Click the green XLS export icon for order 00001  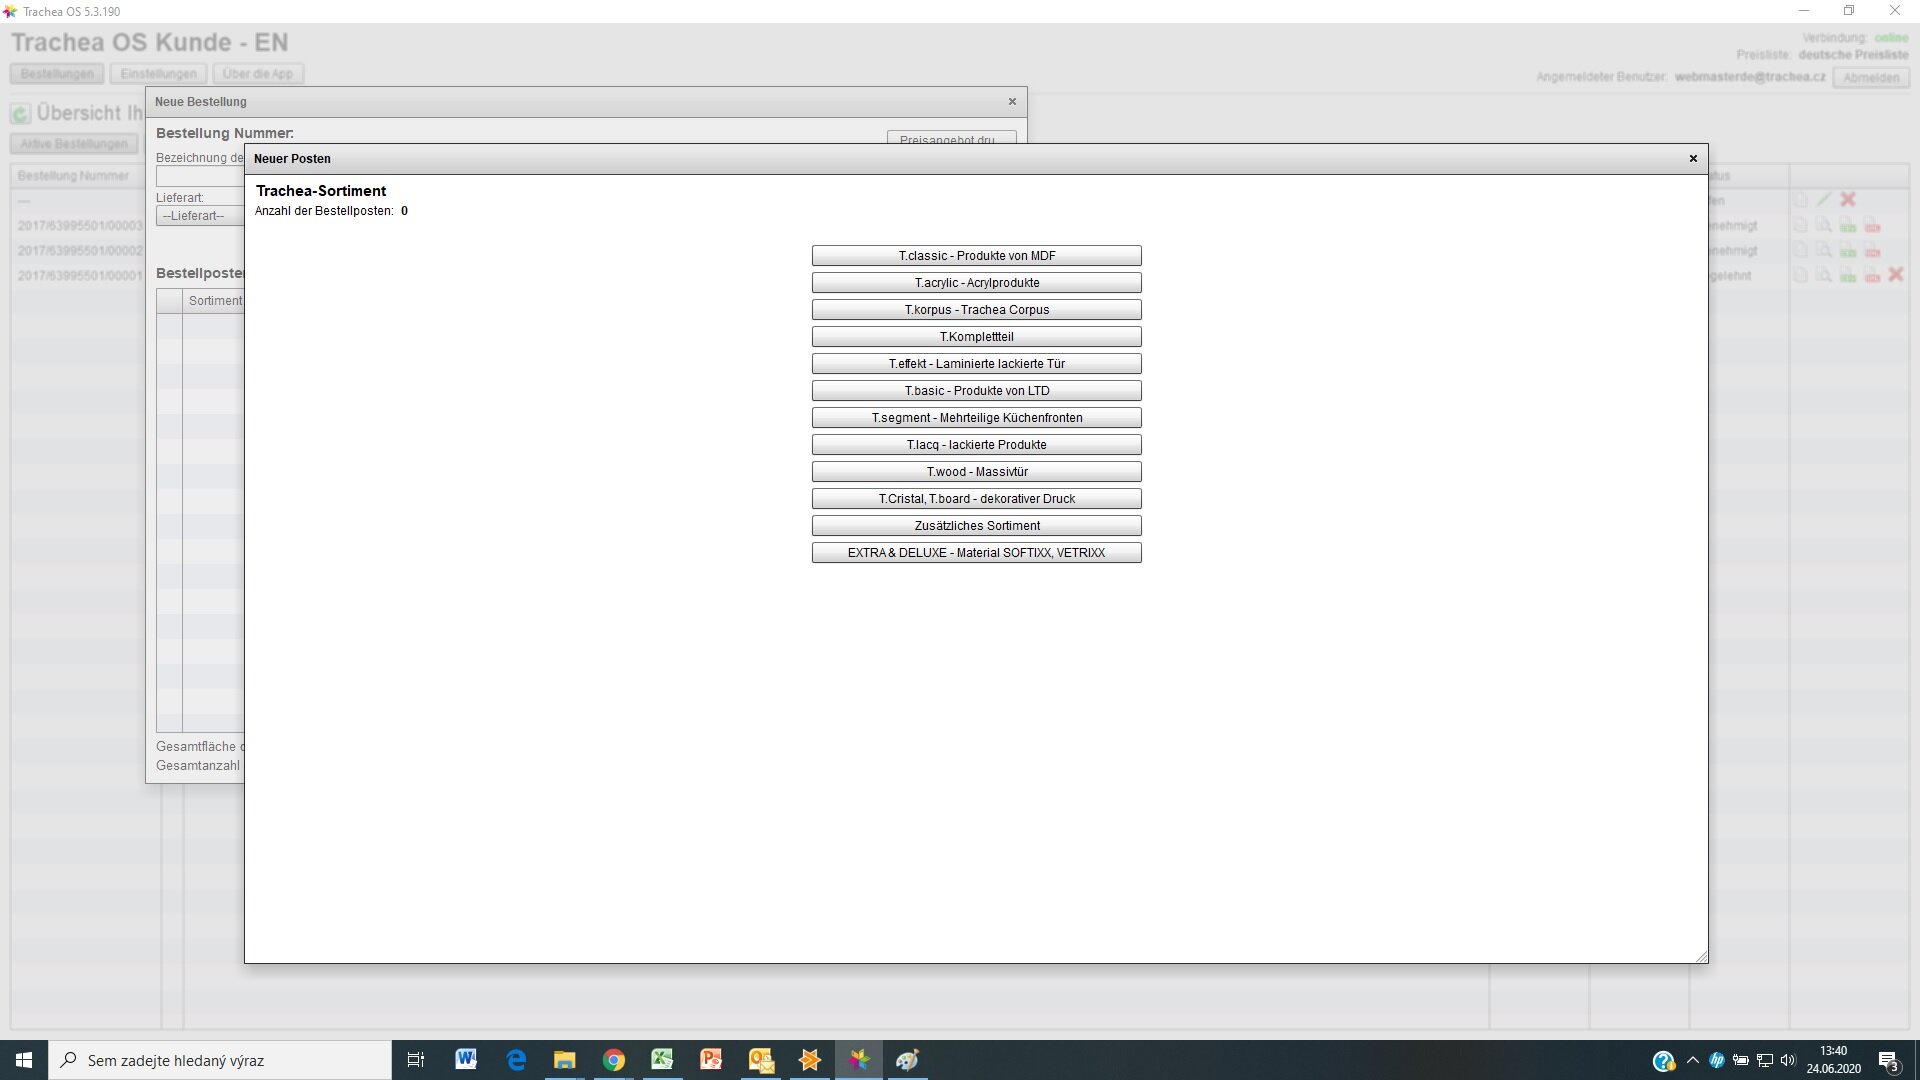(x=1848, y=275)
